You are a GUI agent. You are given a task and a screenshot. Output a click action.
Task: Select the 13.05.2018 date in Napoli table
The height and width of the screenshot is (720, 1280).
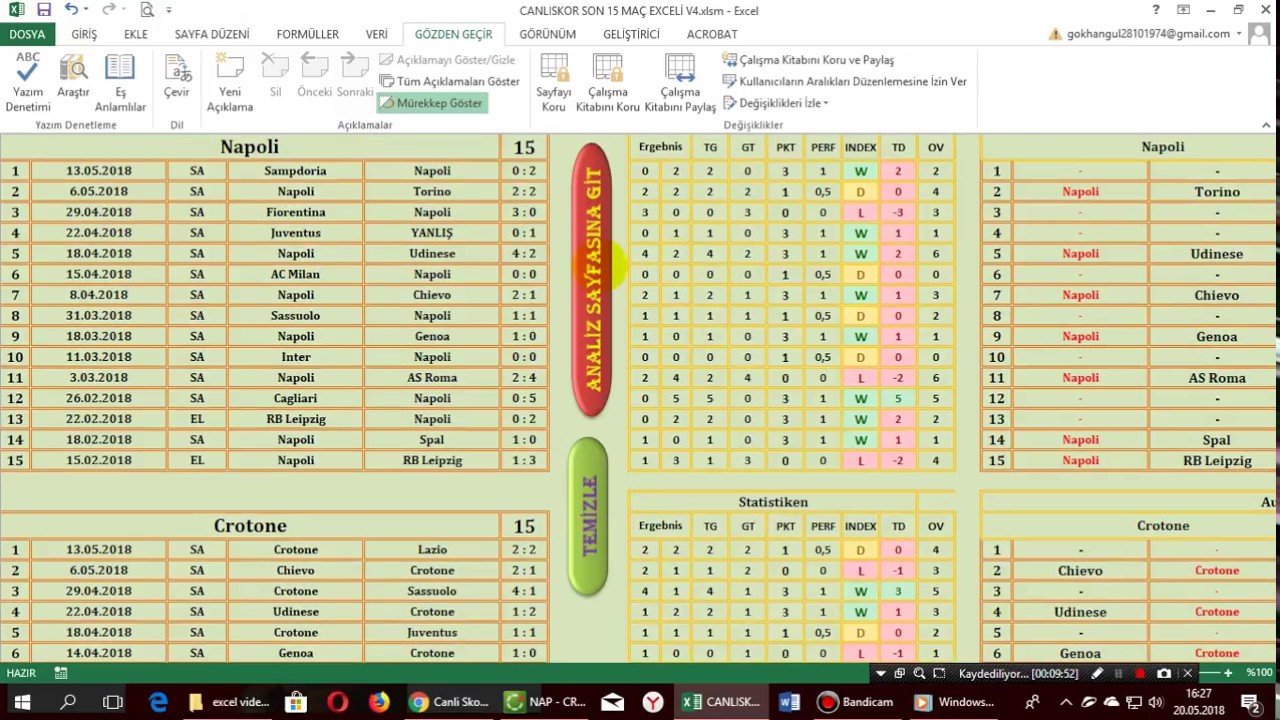[x=98, y=171]
